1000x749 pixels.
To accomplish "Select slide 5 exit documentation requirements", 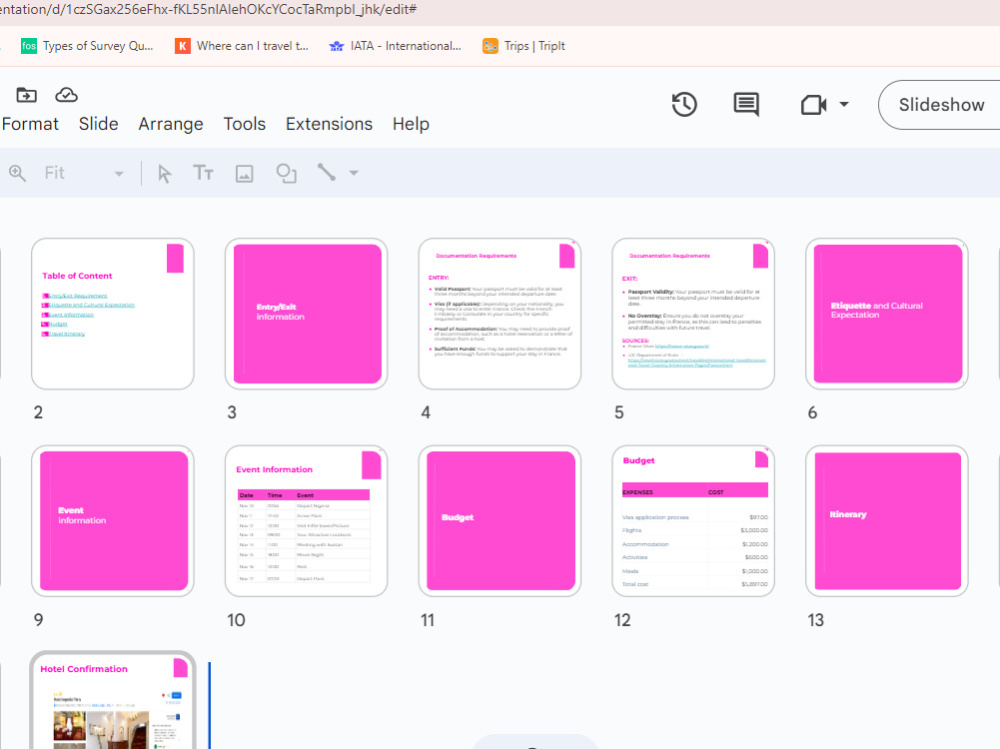I will click(693, 313).
